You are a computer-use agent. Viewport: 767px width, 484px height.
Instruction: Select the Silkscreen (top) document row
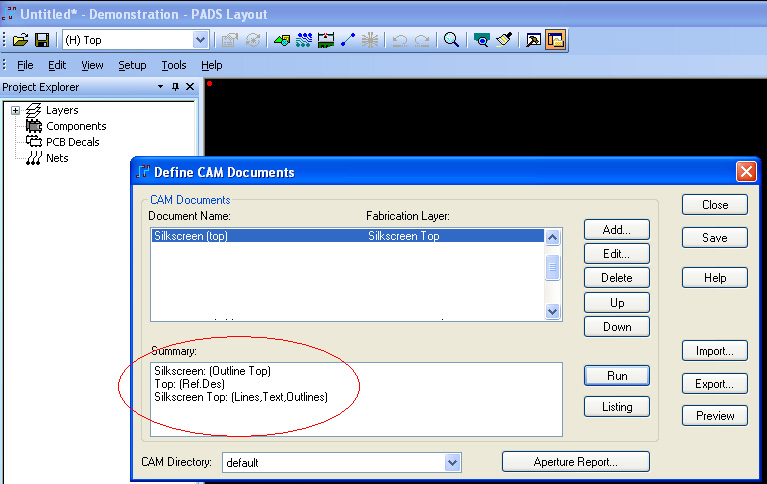pos(300,236)
